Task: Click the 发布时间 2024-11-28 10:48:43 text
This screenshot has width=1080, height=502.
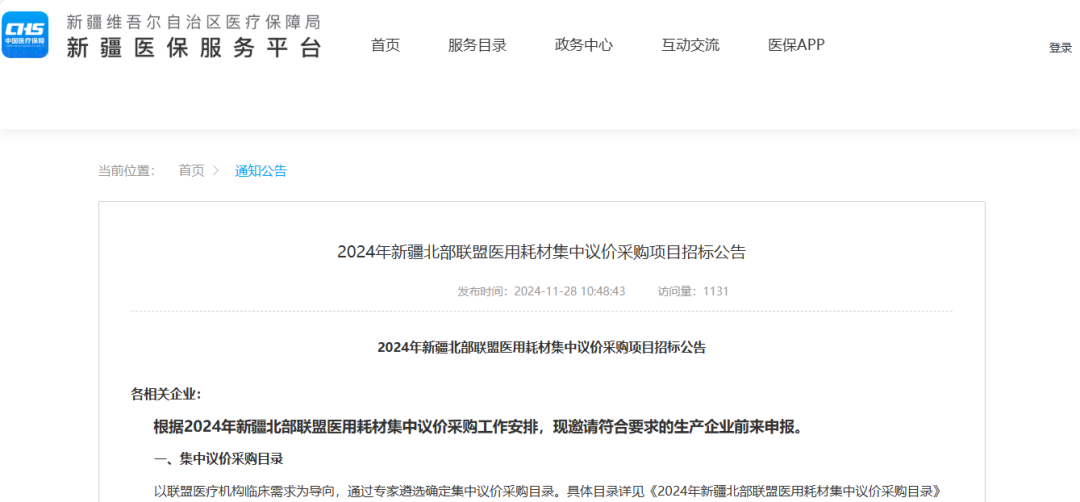Action: [x=541, y=291]
